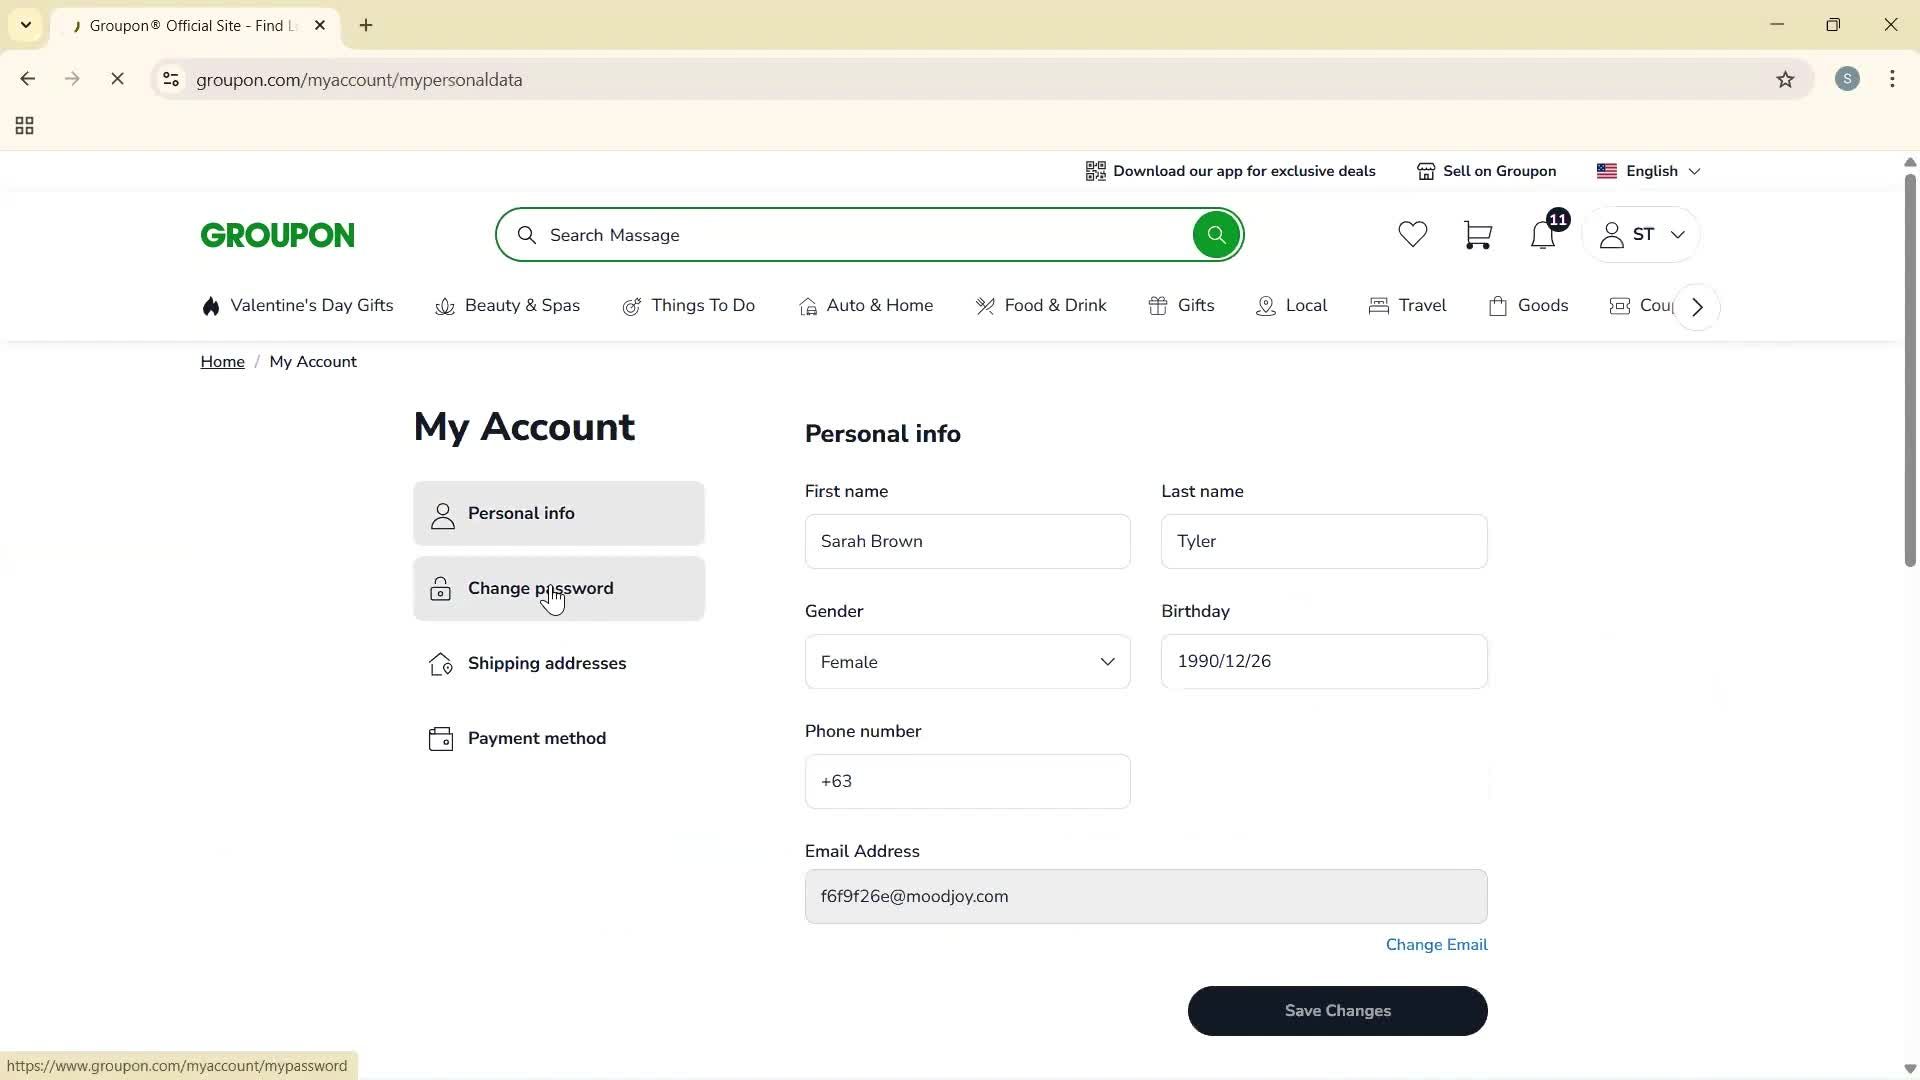Open the Travel category
This screenshot has width=1920, height=1080.
[1421, 305]
